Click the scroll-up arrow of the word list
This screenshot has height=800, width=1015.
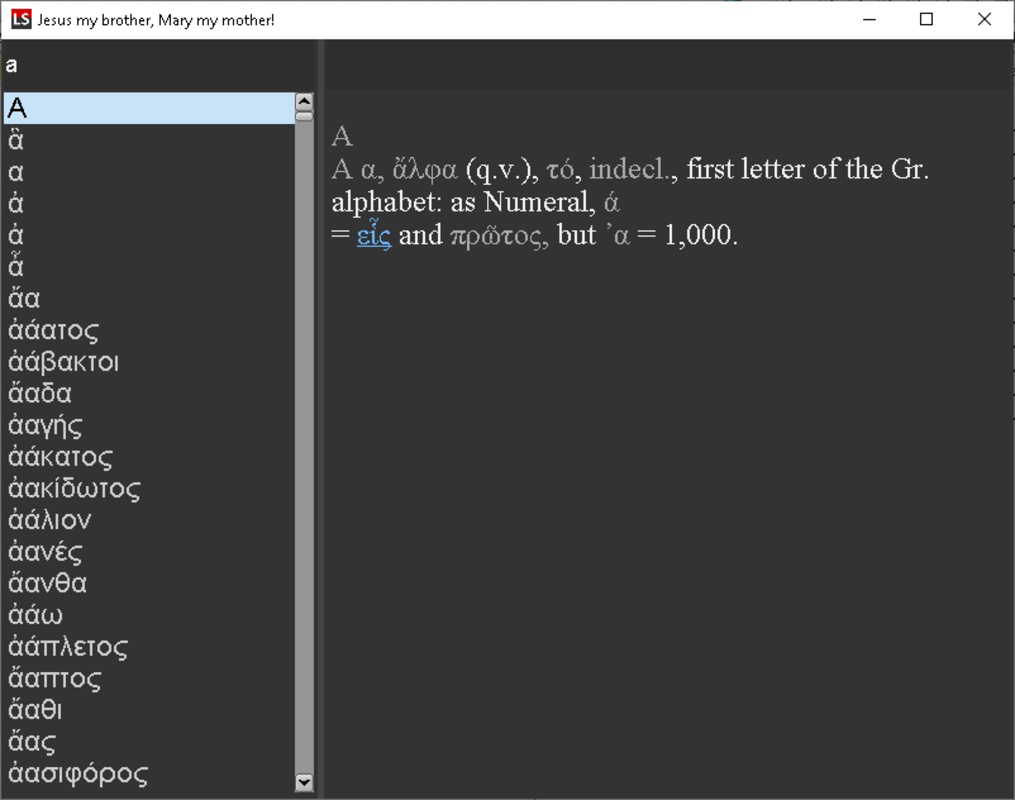(304, 102)
